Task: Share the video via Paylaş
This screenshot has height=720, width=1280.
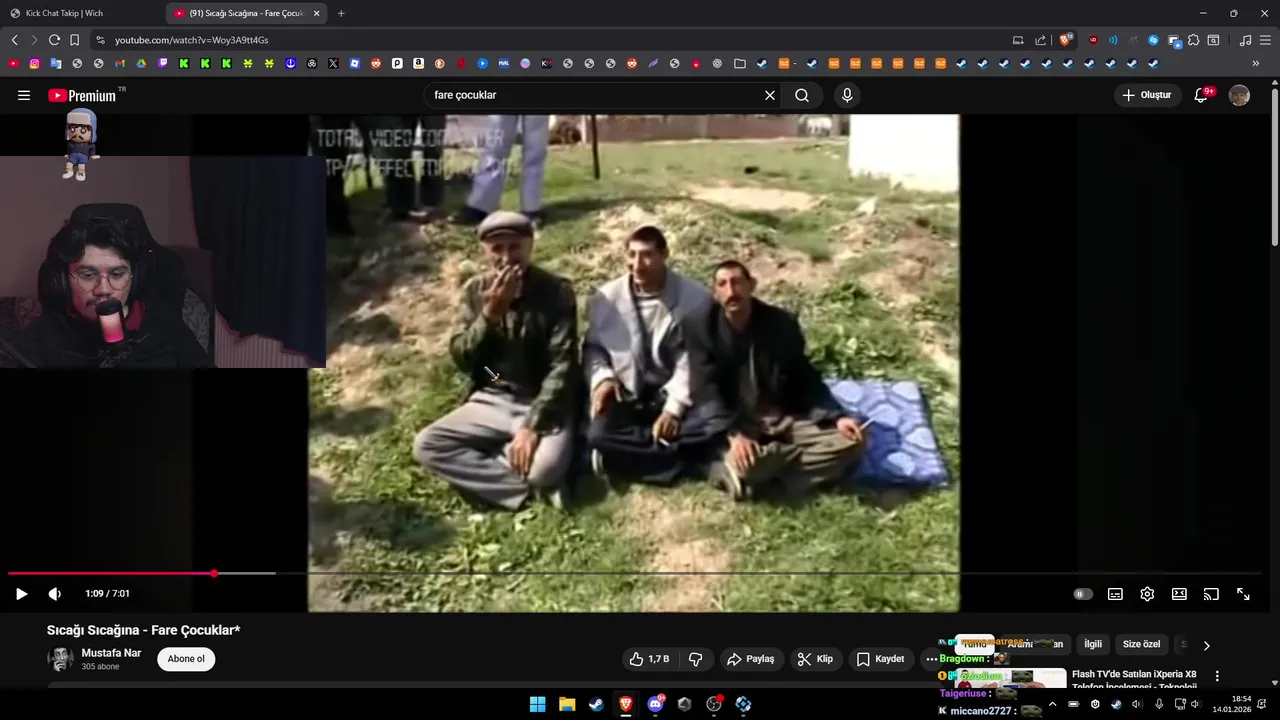Action: [751, 659]
